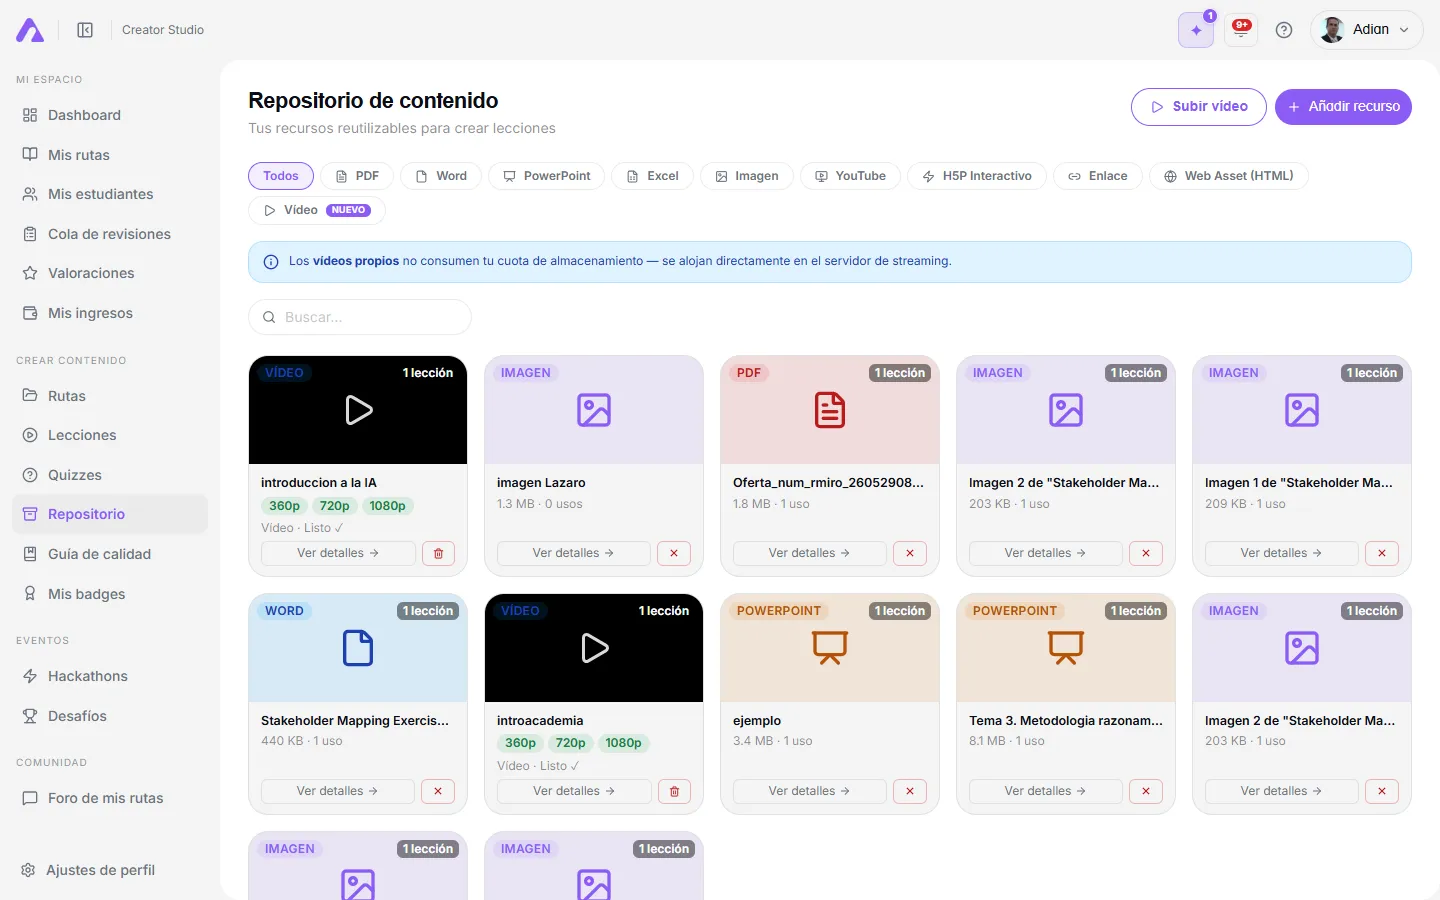
Task: Open Rutas under Crear contenido
Action: coord(110,396)
